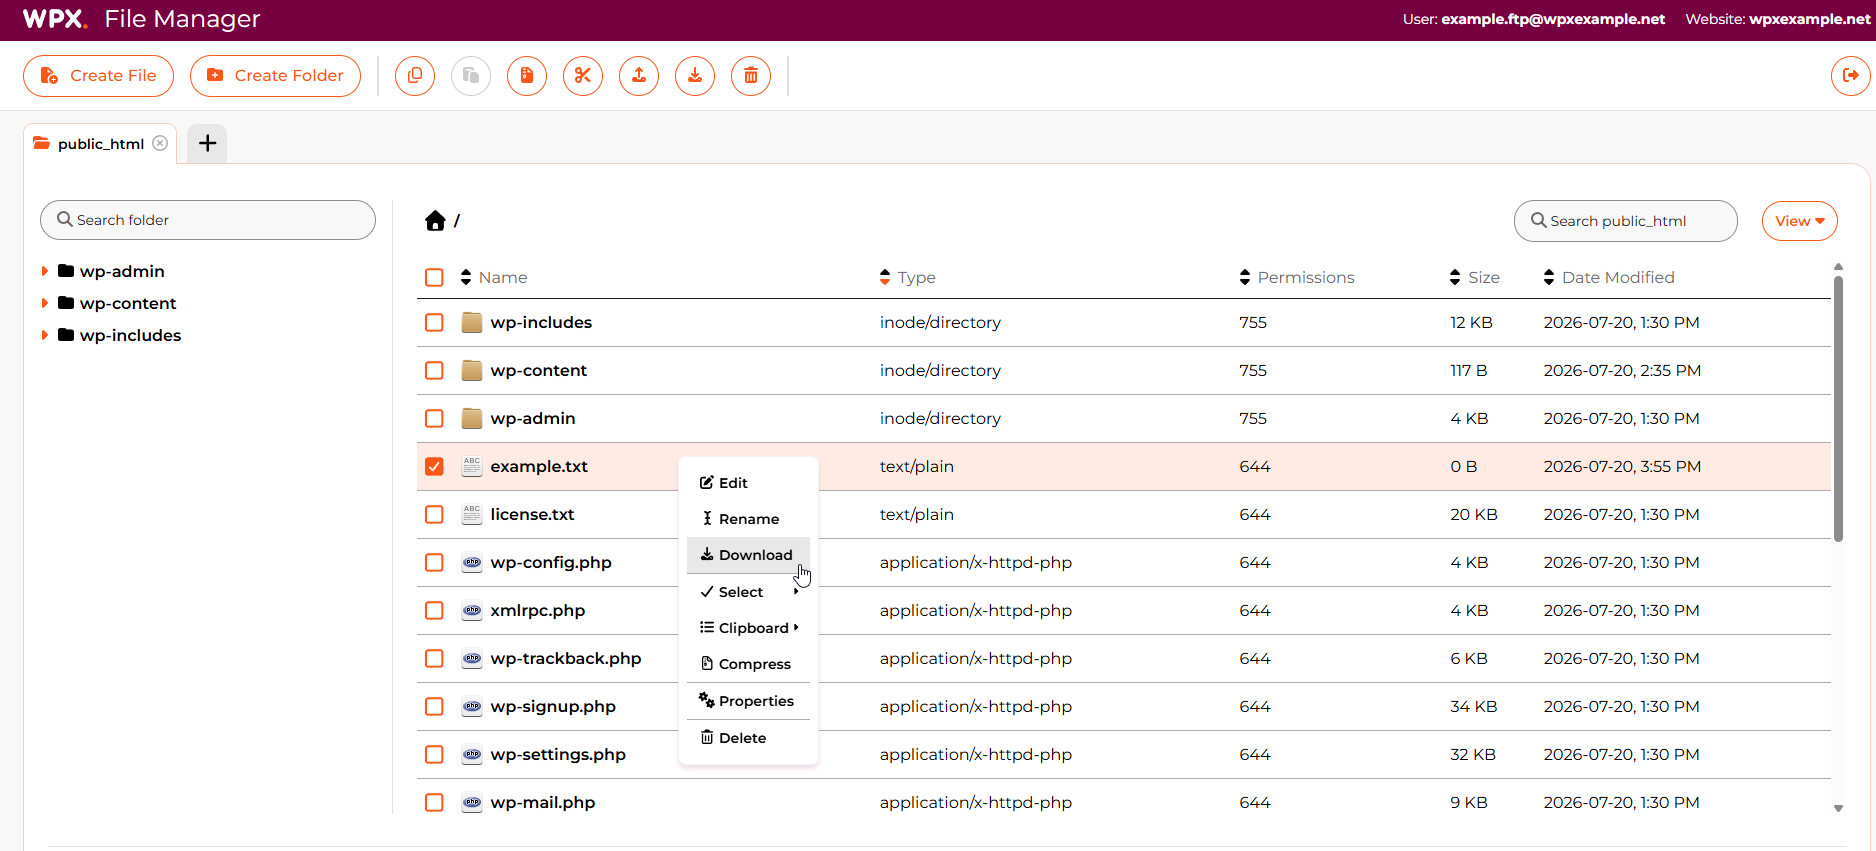Click the wp-trackback.php PHP file icon
The height and width of the screenshot is (851, 1876).
point(472,658)
